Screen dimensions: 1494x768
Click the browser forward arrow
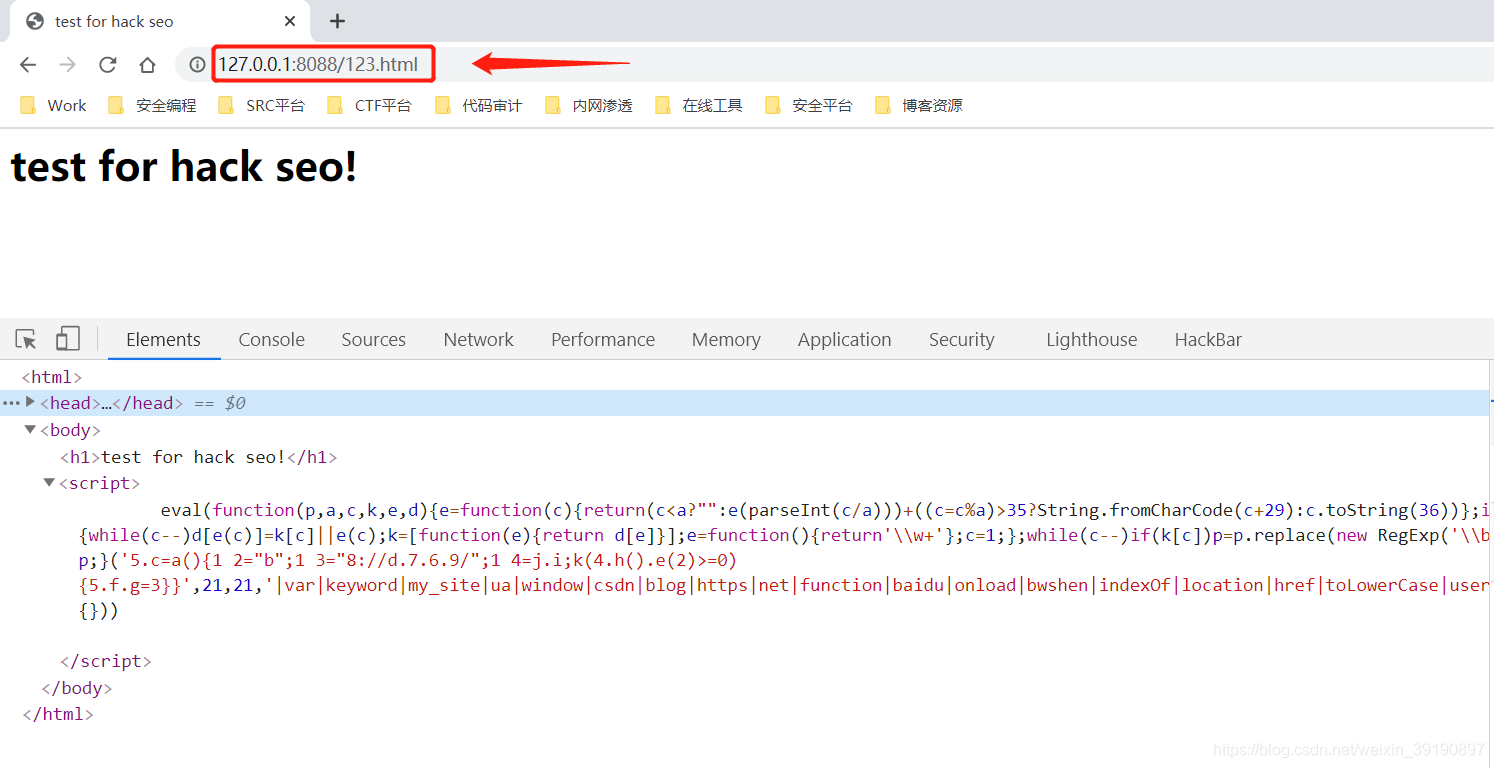coord(67,65)
